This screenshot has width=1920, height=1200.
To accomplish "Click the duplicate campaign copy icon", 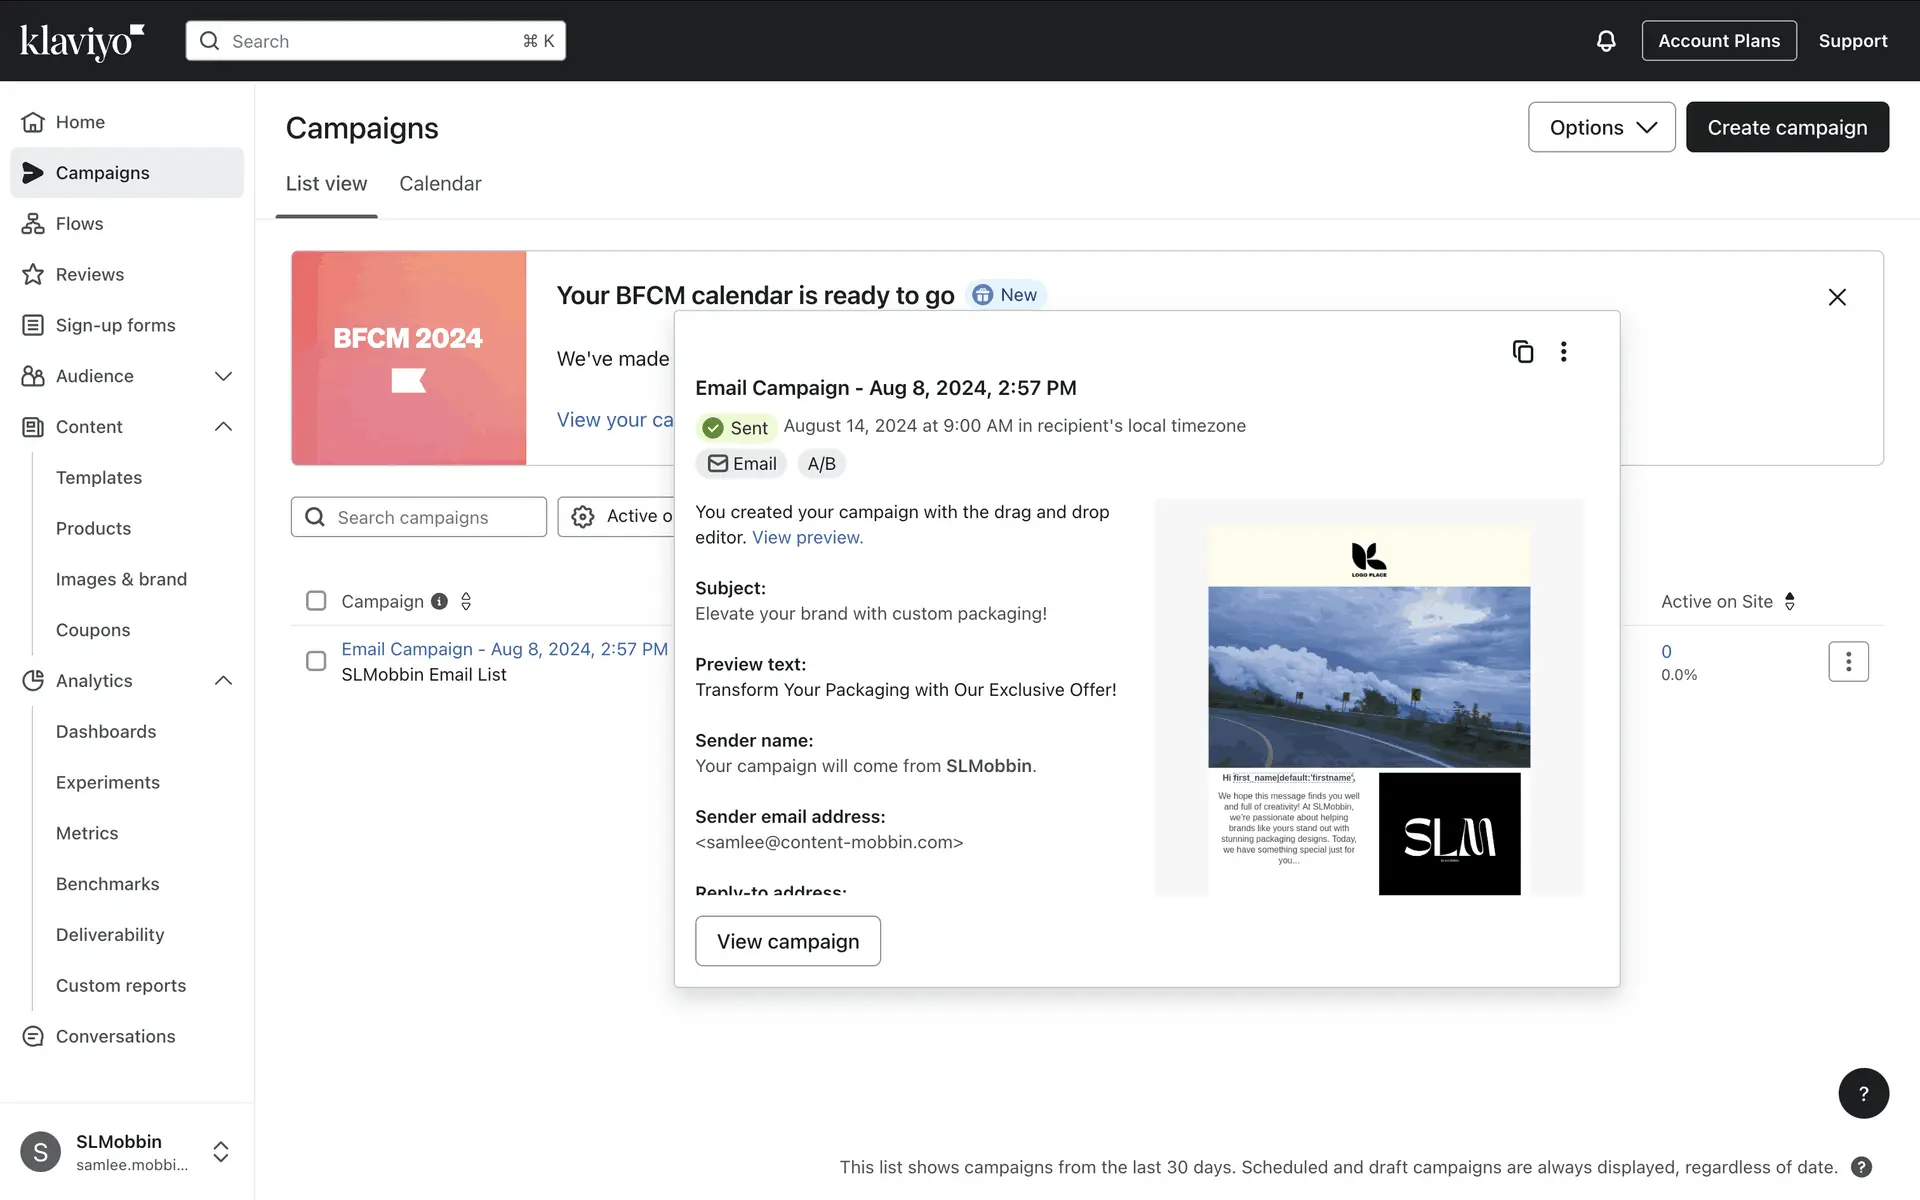I will point(1522,352).
